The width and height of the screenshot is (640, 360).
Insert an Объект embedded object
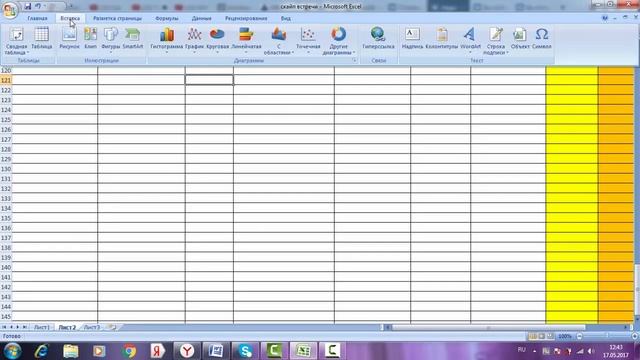520,39
